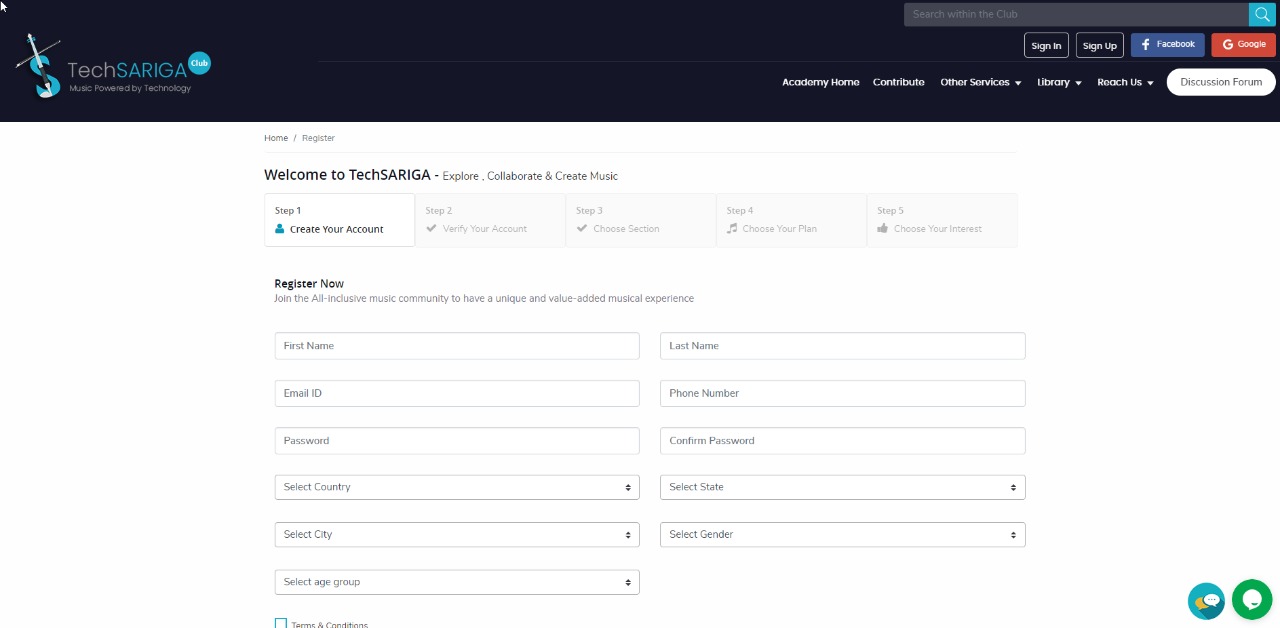This screenshot has height=628, width=1280.
Task: Click the Home breadcrumb link
Action: click(276, 138)
